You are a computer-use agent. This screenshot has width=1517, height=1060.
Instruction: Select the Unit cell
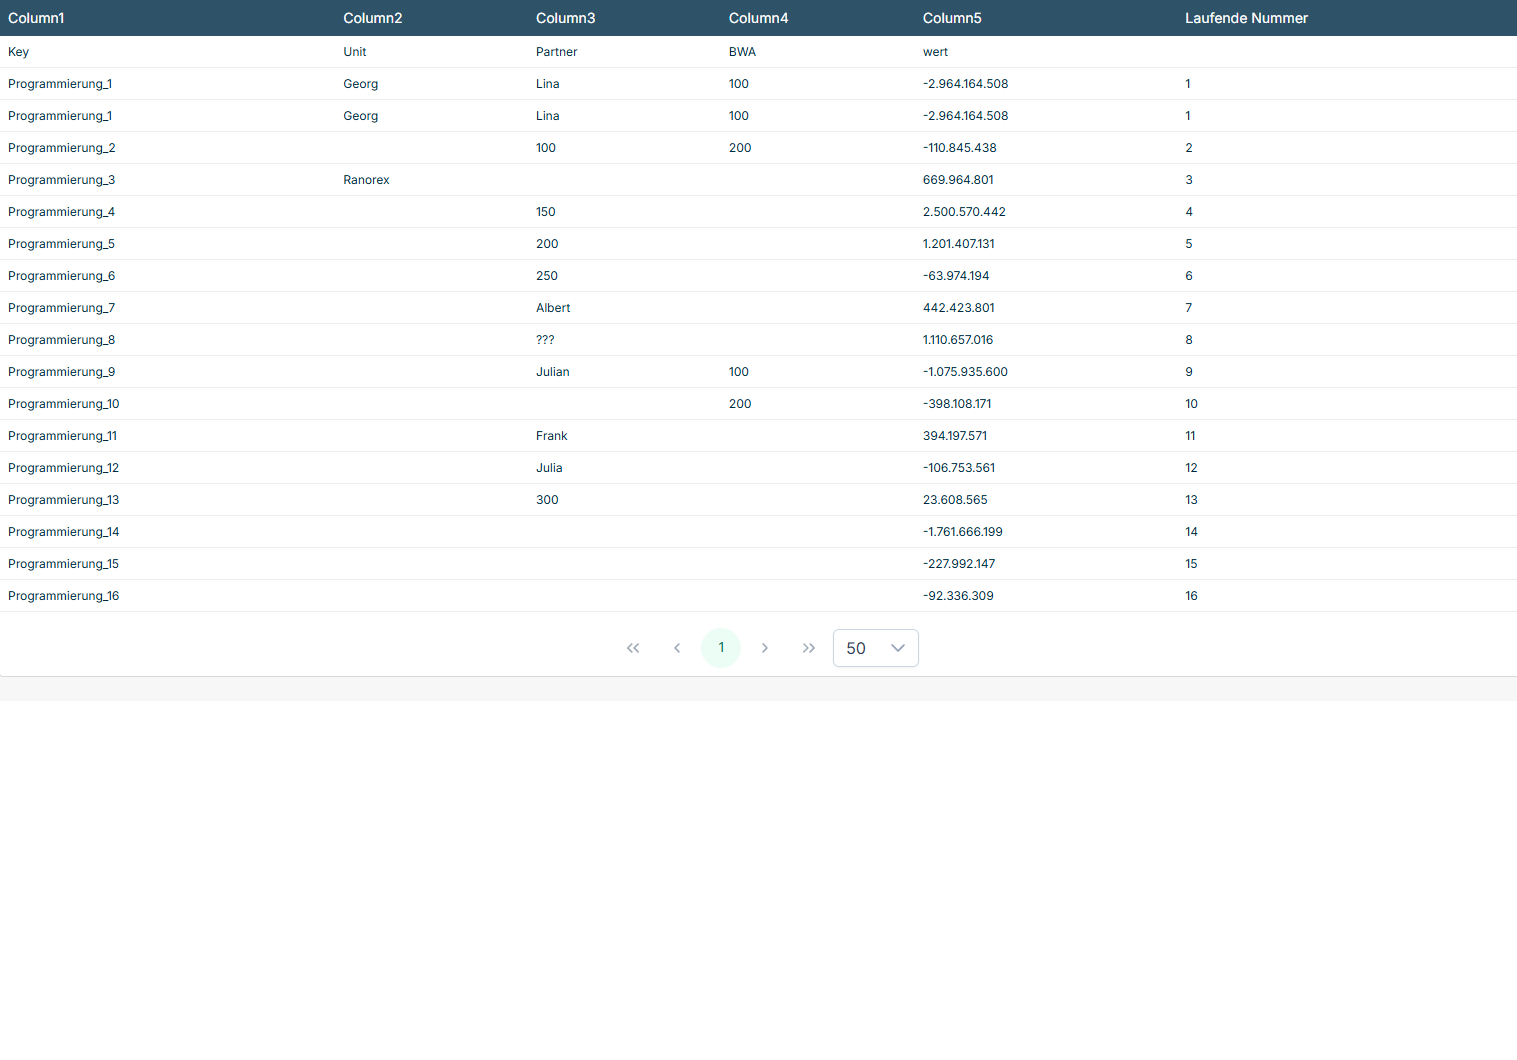click(x=355, y=52)
